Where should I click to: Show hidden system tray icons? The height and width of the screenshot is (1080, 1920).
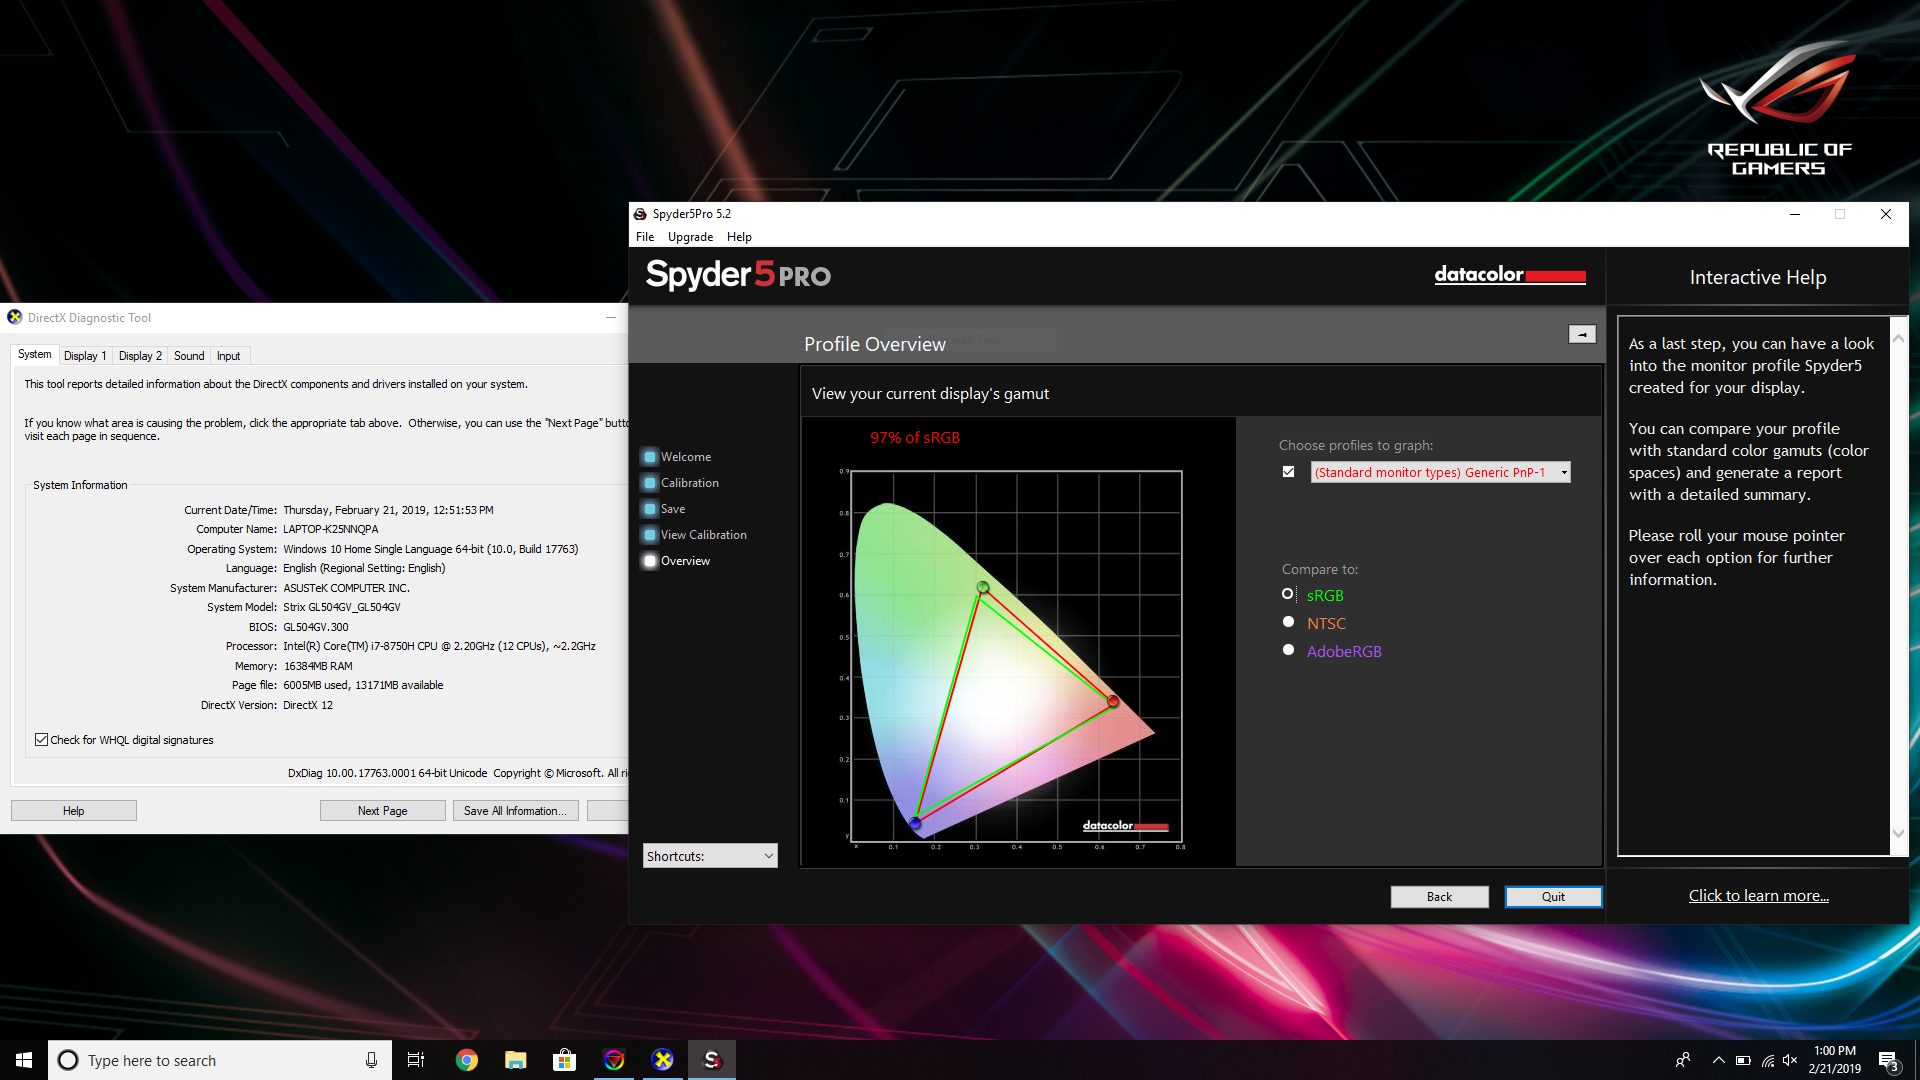tap(1718, 1060)
